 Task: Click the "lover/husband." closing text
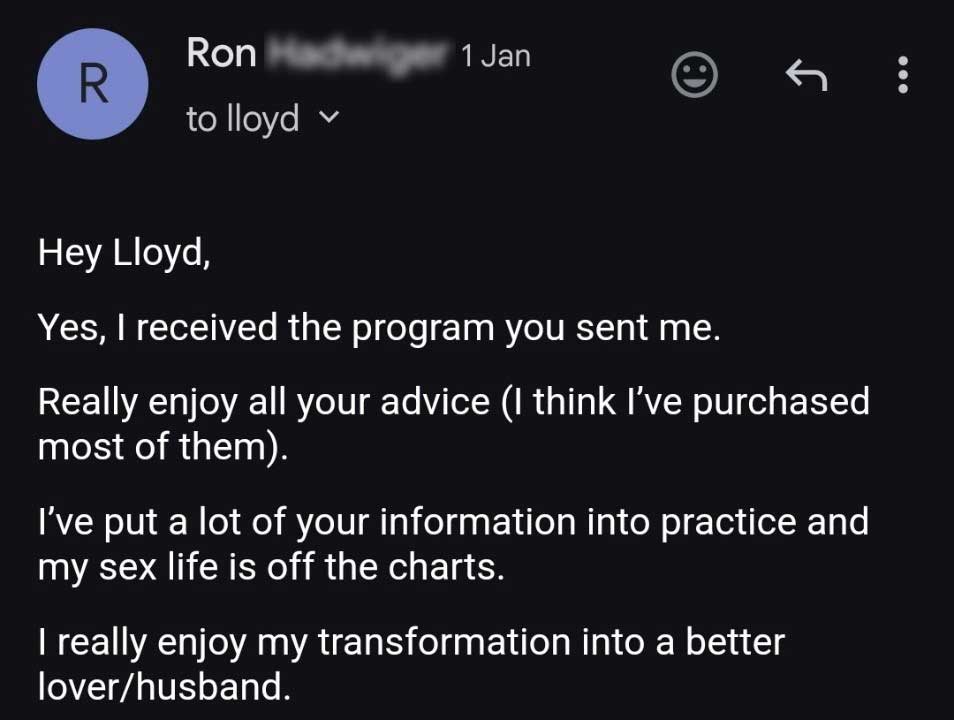(x=164, y=687)
